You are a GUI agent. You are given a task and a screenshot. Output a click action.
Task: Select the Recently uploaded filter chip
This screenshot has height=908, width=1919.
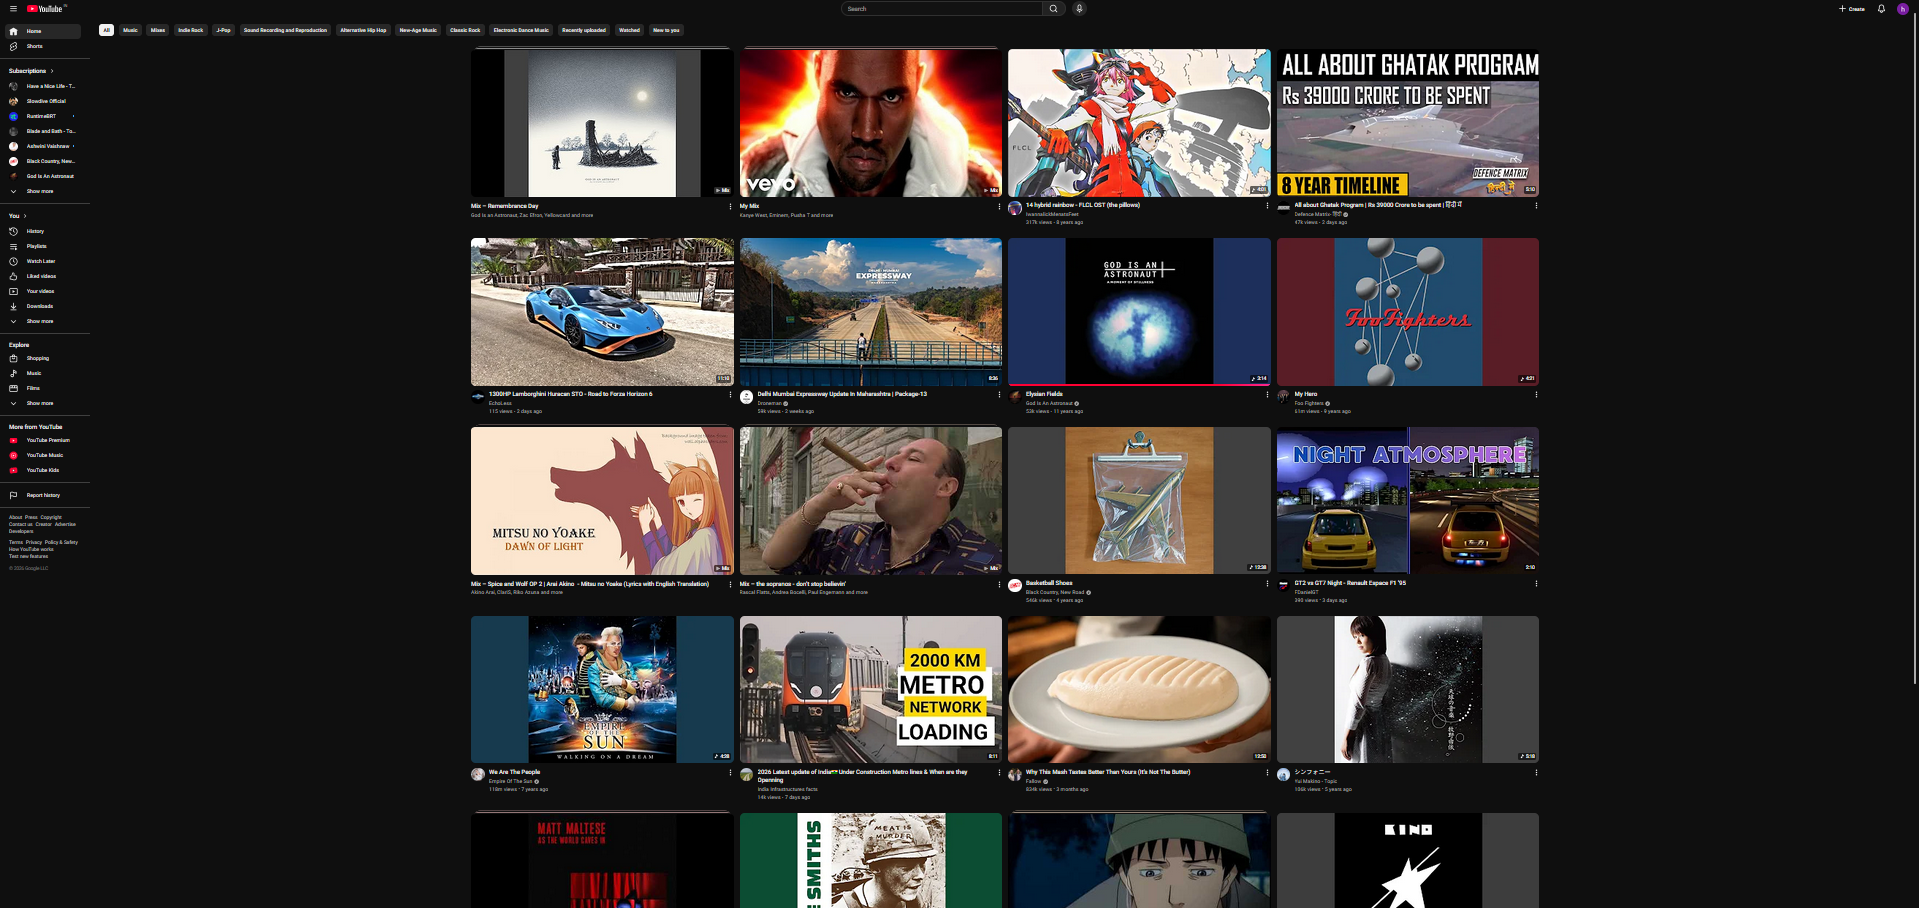pos(583,30)
